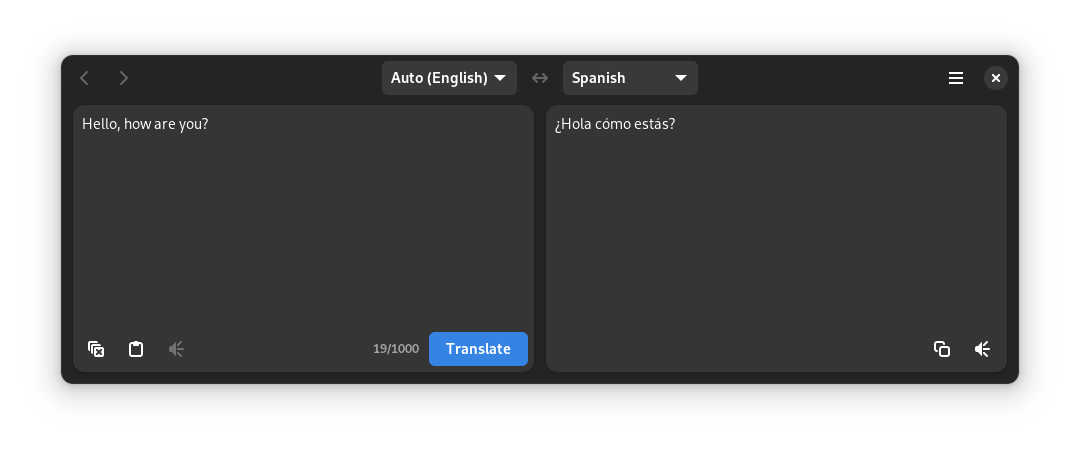The width and height of the screenshot is (1080, 451).
Task: Clear the source text
Action: click(96, 349)
